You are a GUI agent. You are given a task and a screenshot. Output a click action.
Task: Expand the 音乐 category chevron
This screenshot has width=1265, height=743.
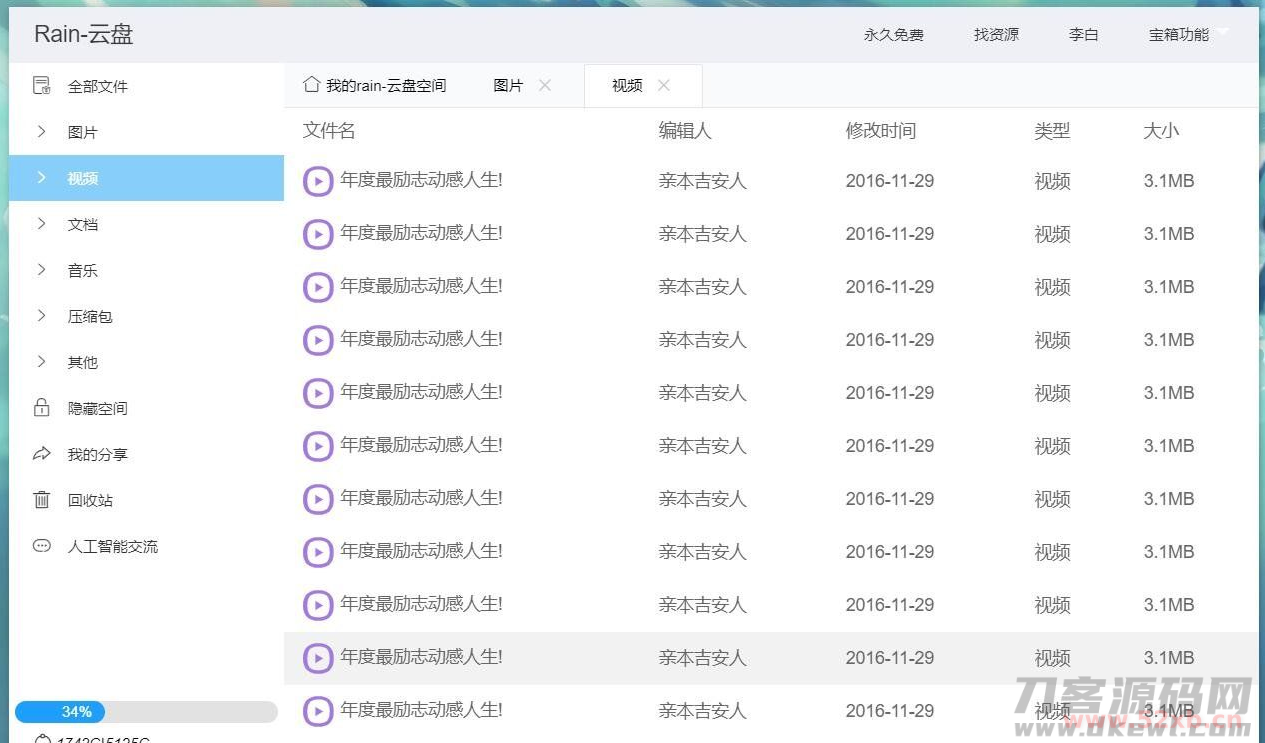coord(41,270)
